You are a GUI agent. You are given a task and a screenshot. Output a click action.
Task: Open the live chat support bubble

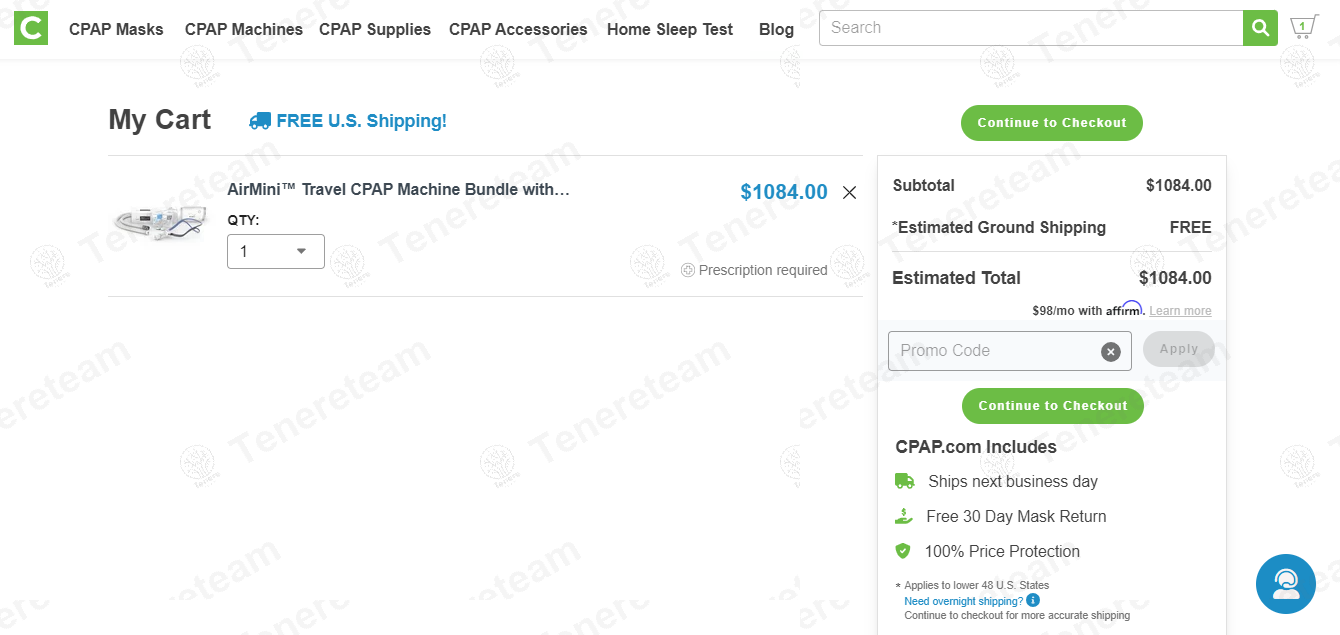pos(1285,584)
